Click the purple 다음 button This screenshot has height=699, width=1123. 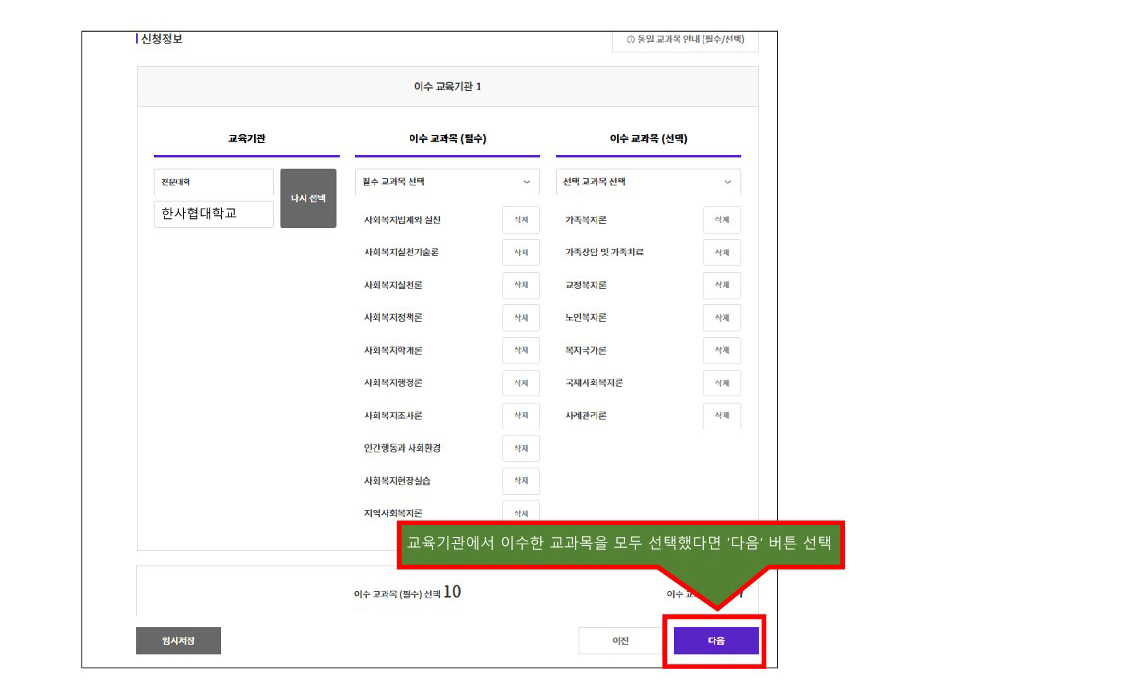pyautogui.click(x=716, y=641)
